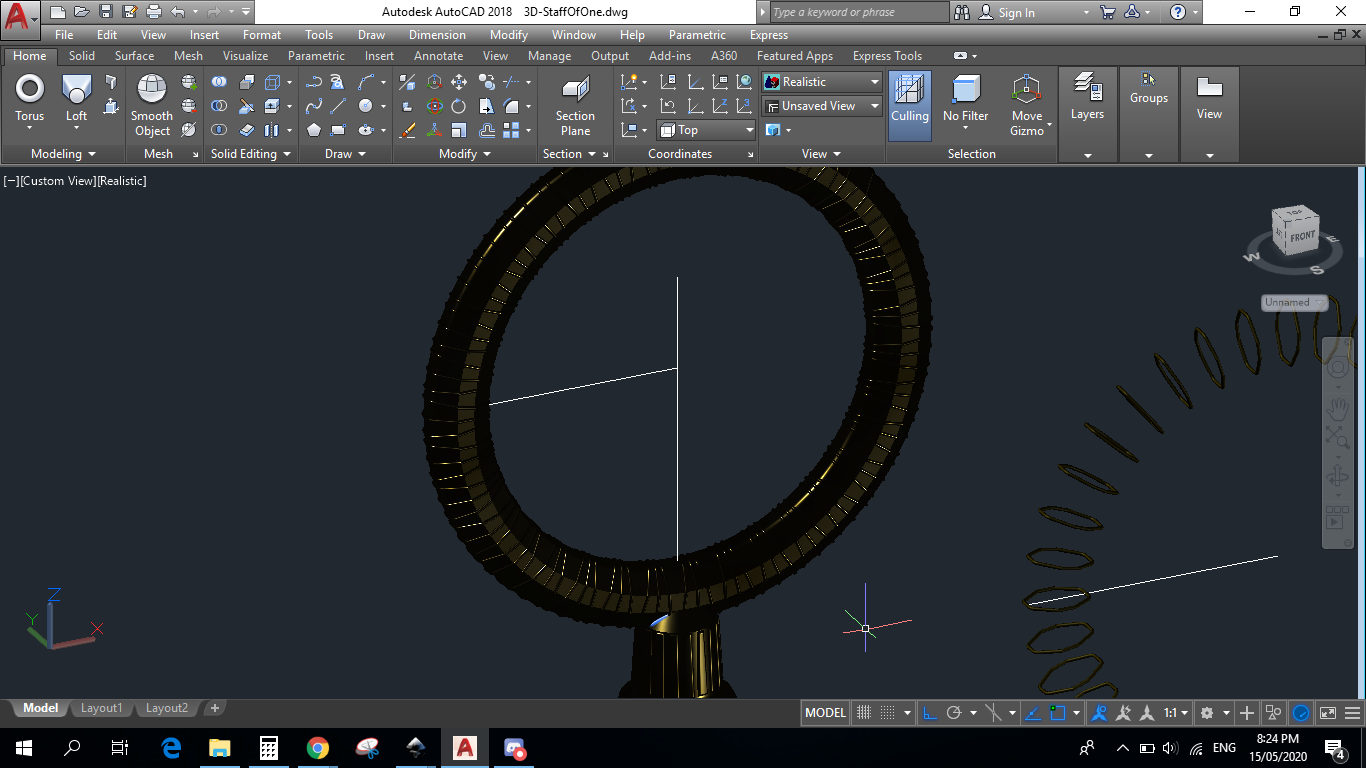The width and height of the screenshot is (1366, 768).
Task: Click the Realistic viewport visual style label
Action: [x=121, y=181]
